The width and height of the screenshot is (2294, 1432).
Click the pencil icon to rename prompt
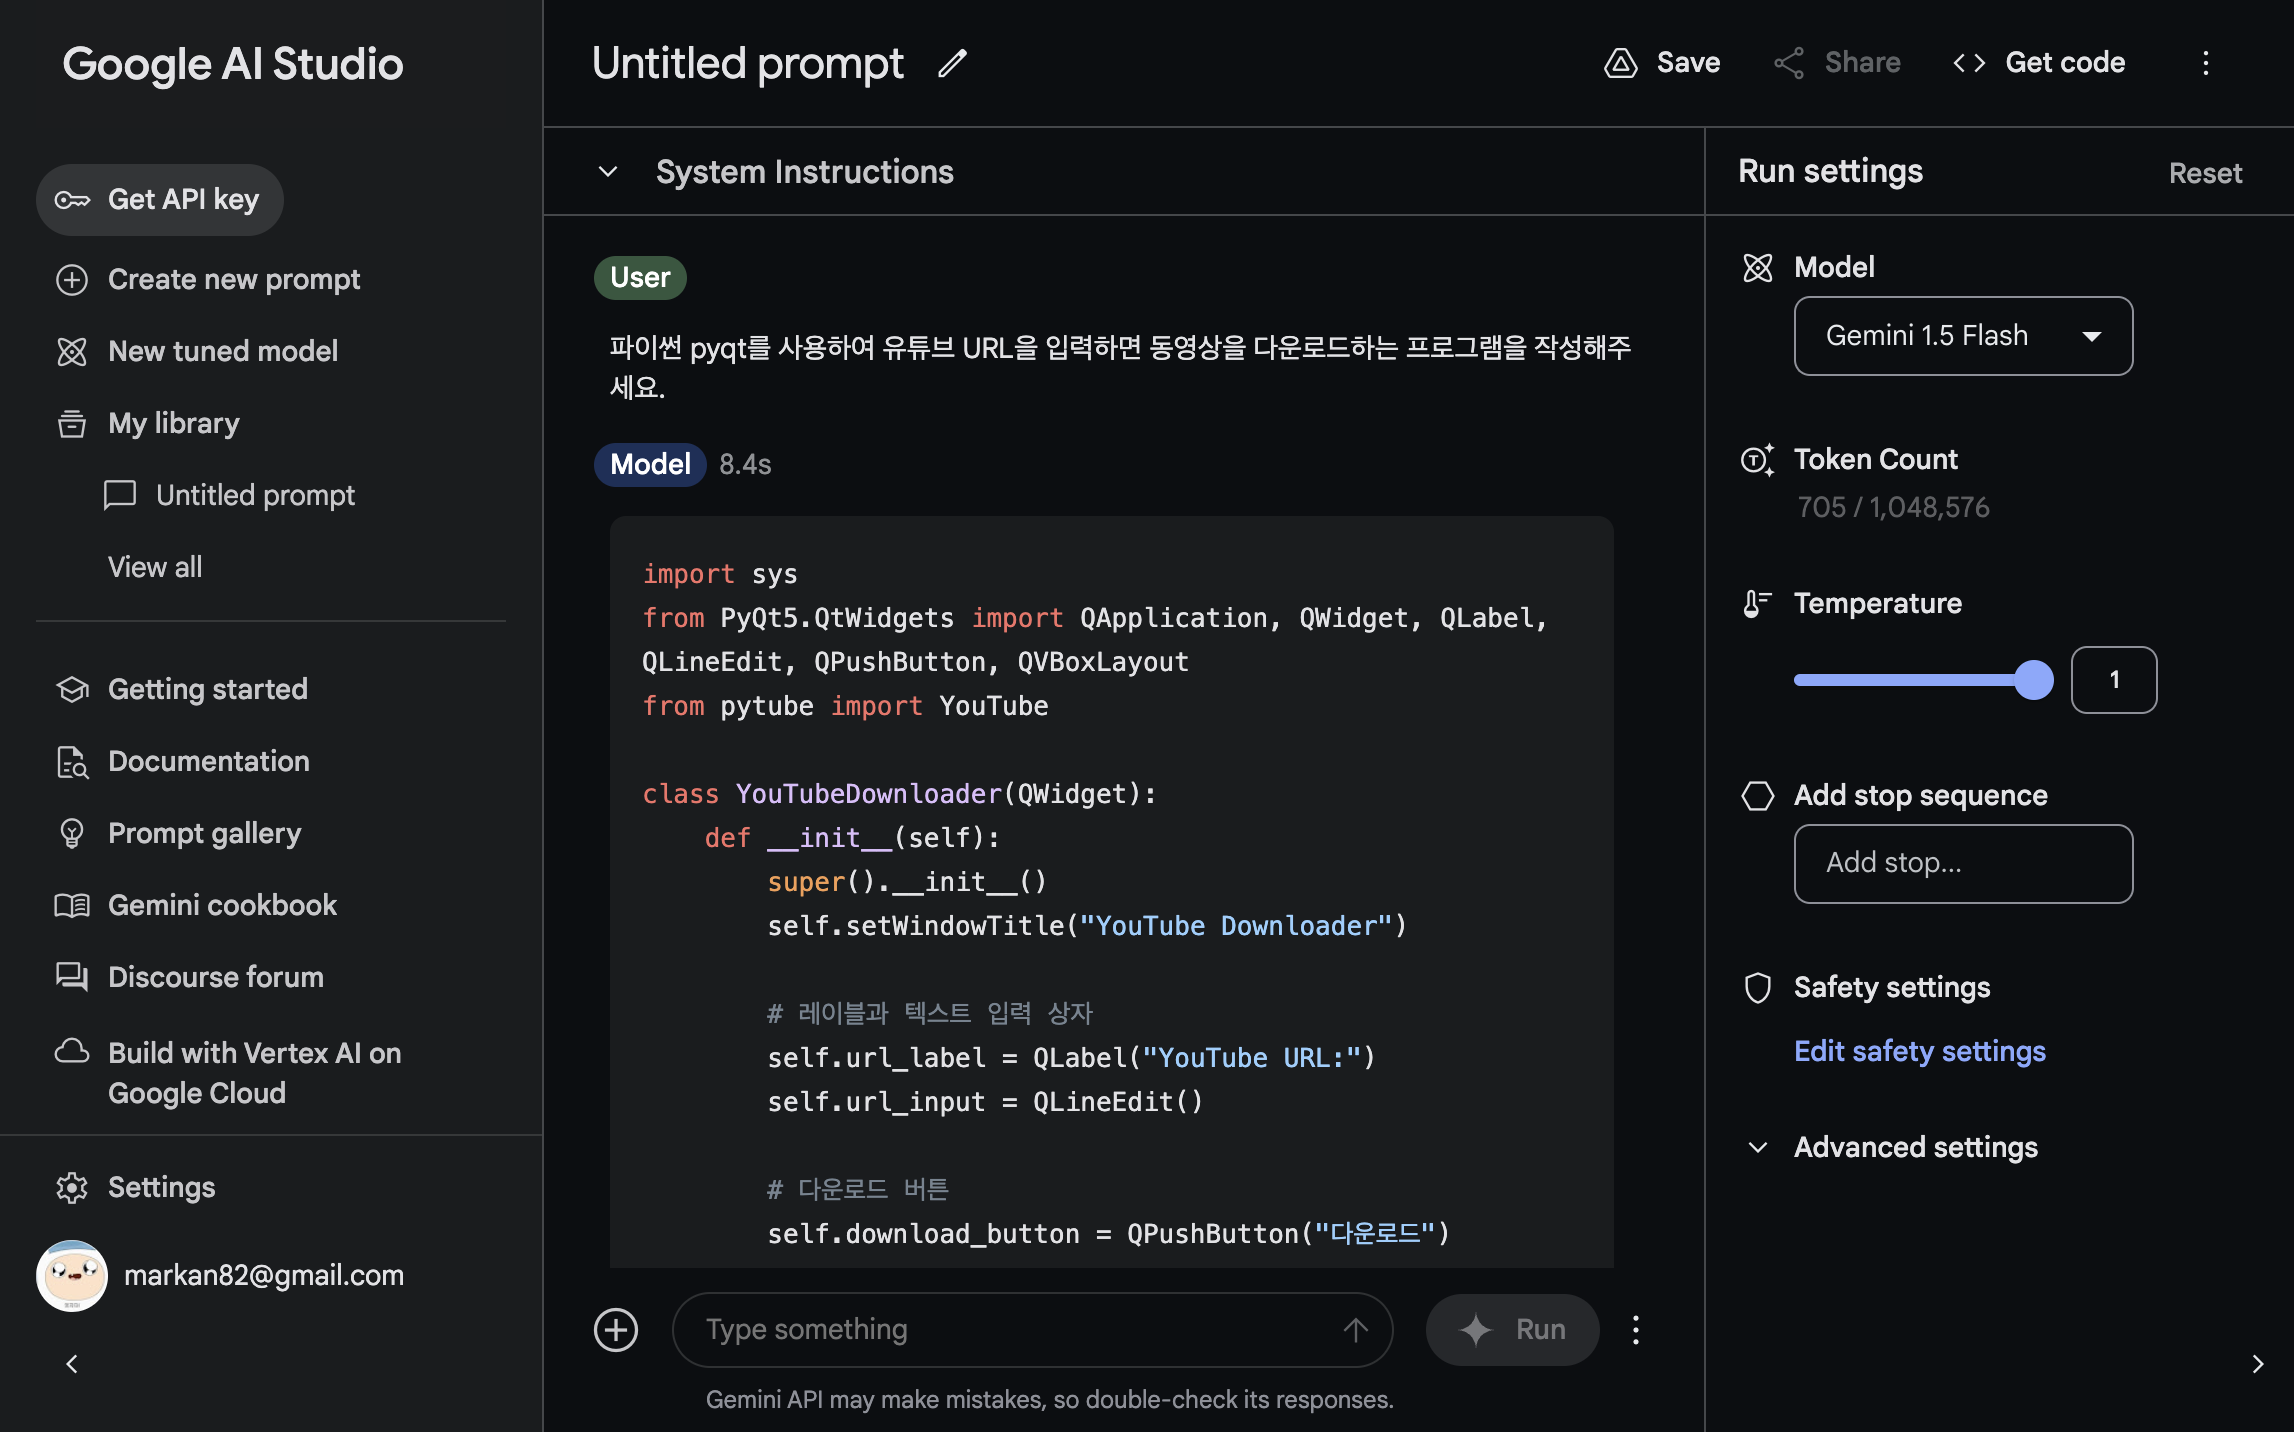click(952, 63)
